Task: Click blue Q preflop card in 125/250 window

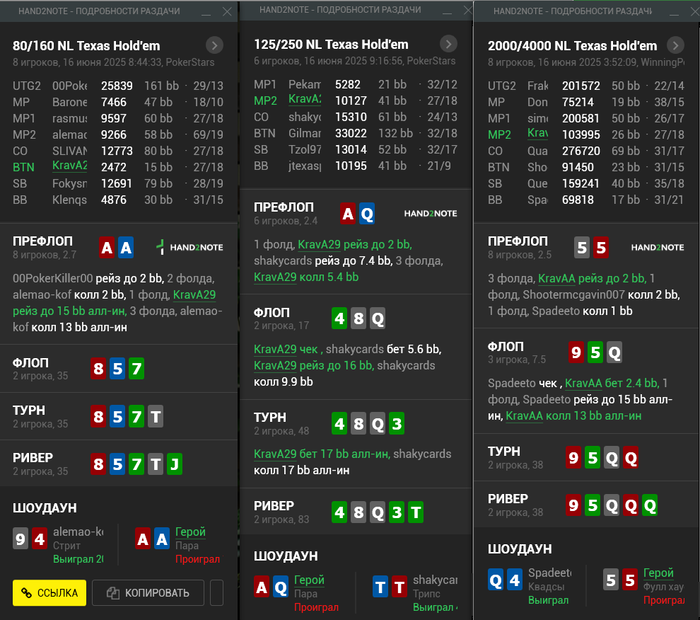Action: tap(367, 214)
